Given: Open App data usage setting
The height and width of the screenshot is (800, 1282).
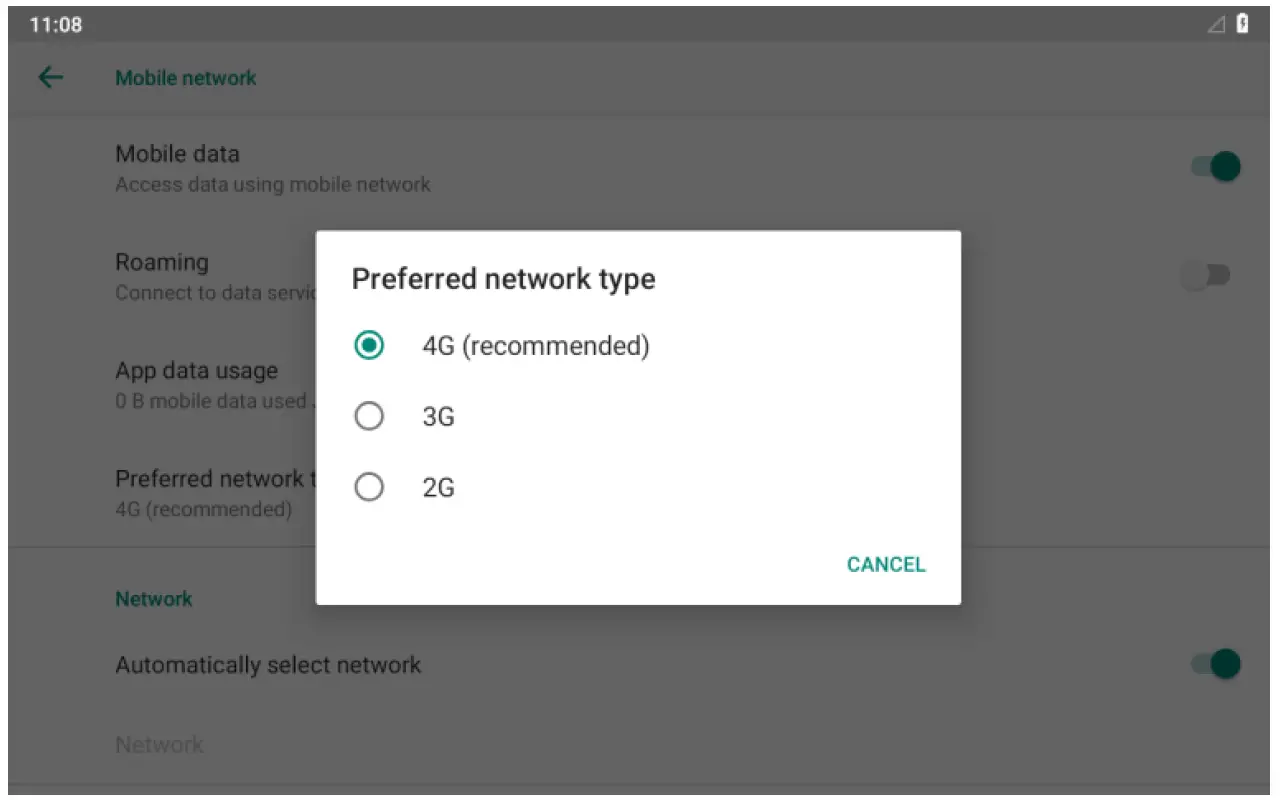Looking at the screenshot, I should pos(196,371).
